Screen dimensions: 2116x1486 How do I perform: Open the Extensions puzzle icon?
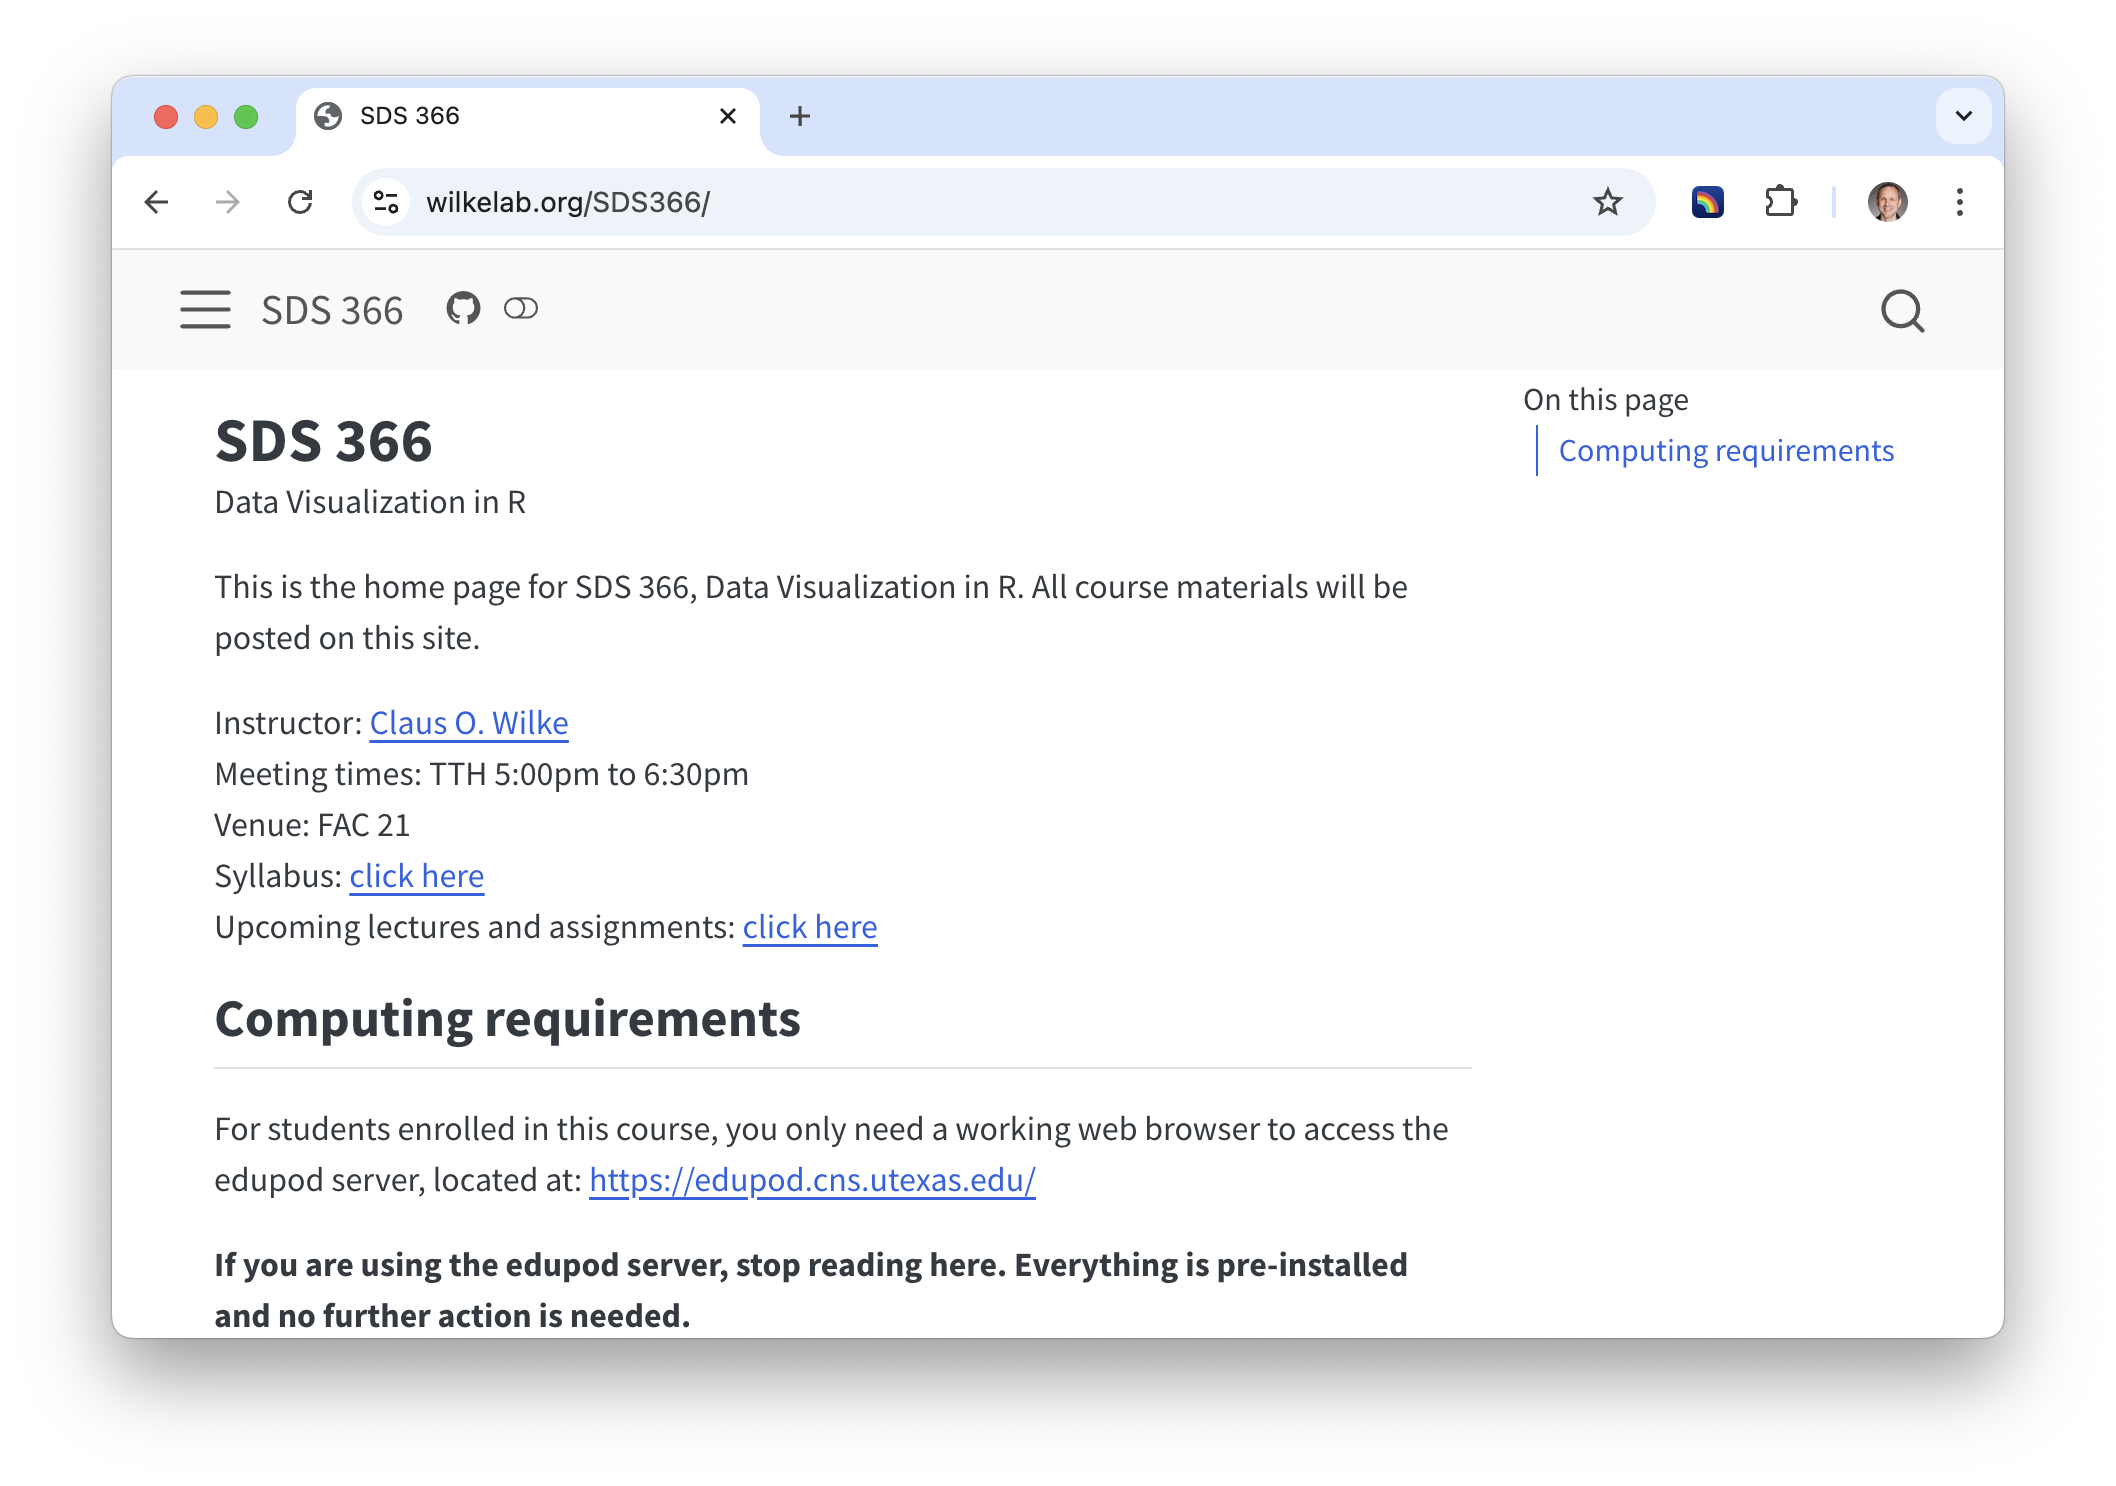[1780, 202]
